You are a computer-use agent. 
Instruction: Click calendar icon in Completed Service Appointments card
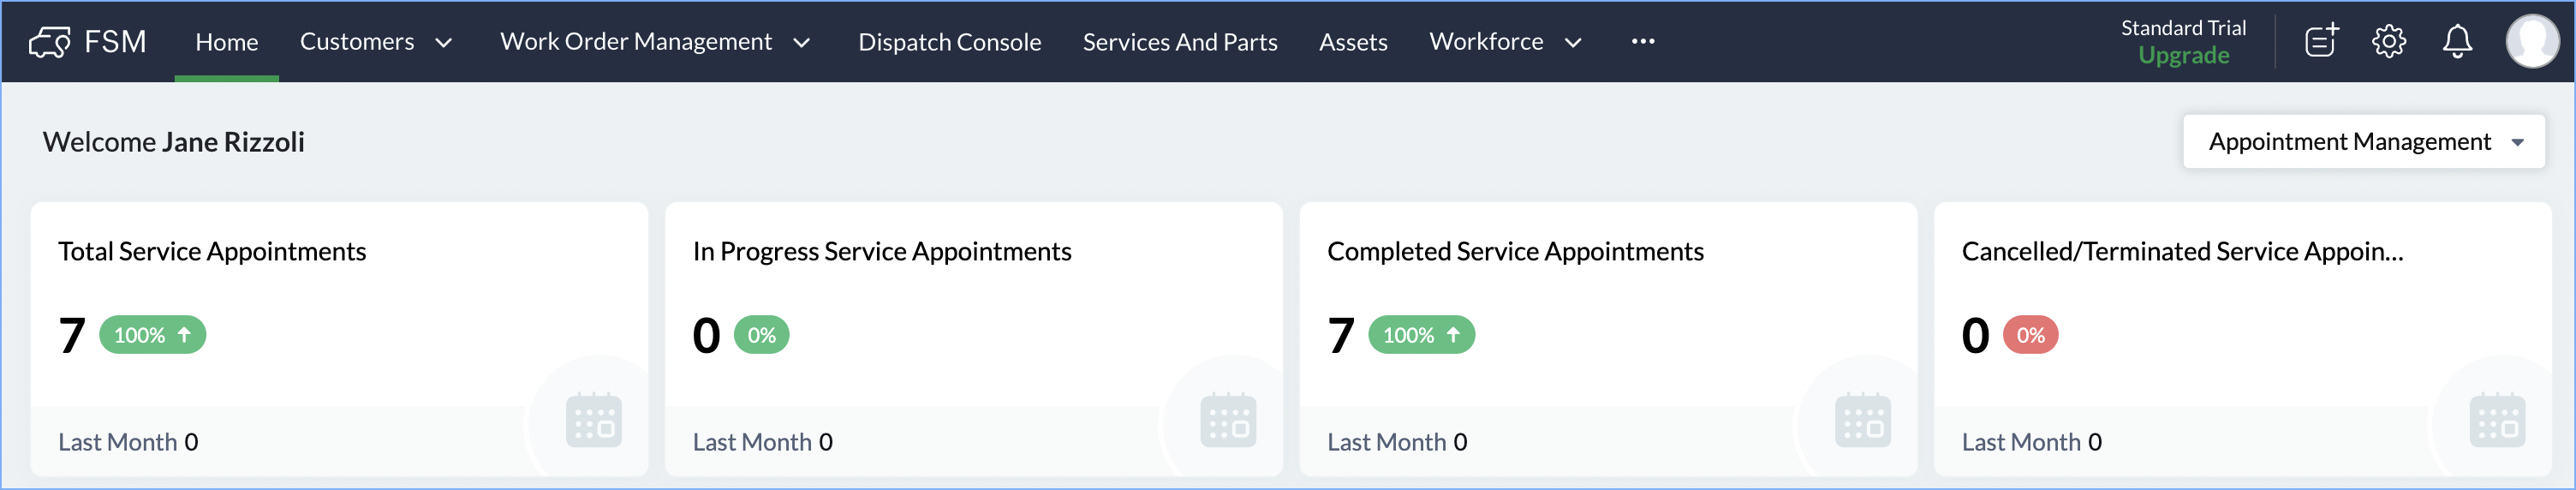pos(1863,420)
